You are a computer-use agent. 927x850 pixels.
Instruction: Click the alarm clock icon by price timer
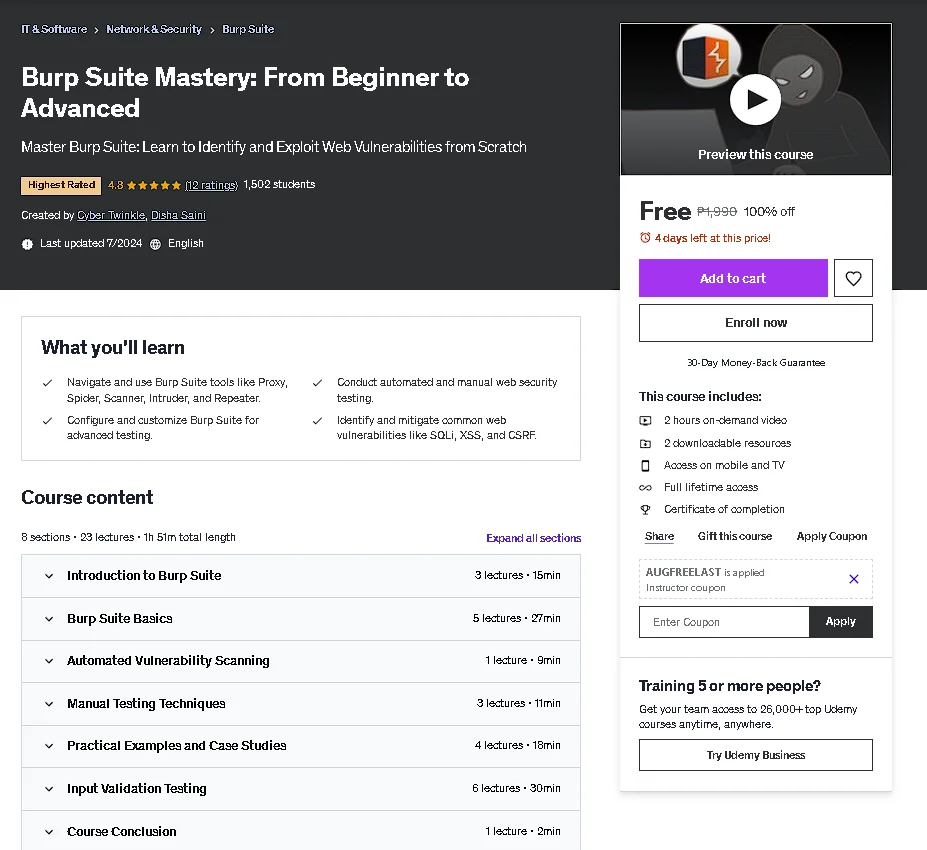[645, 238]
